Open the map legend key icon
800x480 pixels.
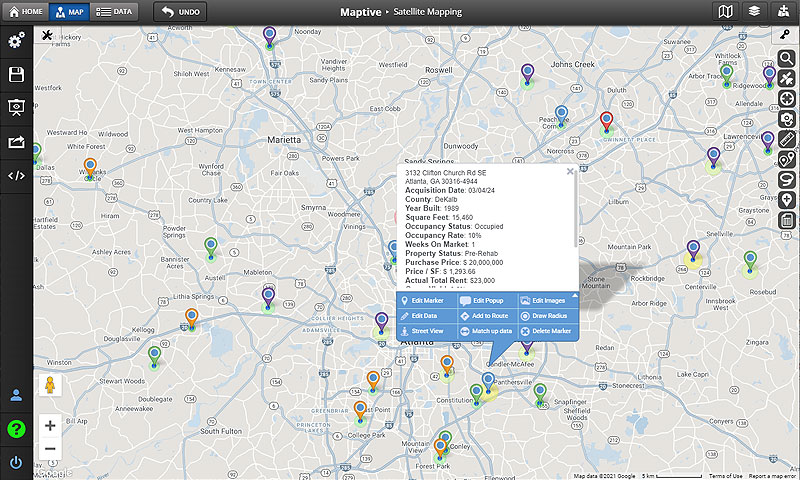(x=785, y=34)
